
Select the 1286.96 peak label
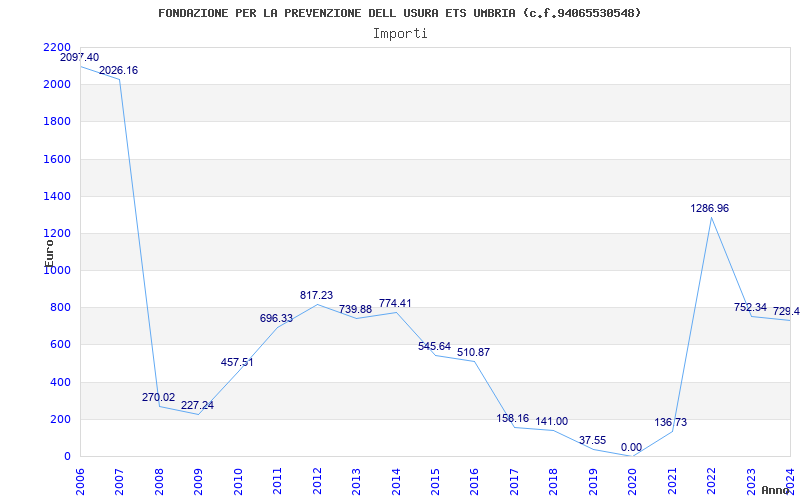(710, 209)
